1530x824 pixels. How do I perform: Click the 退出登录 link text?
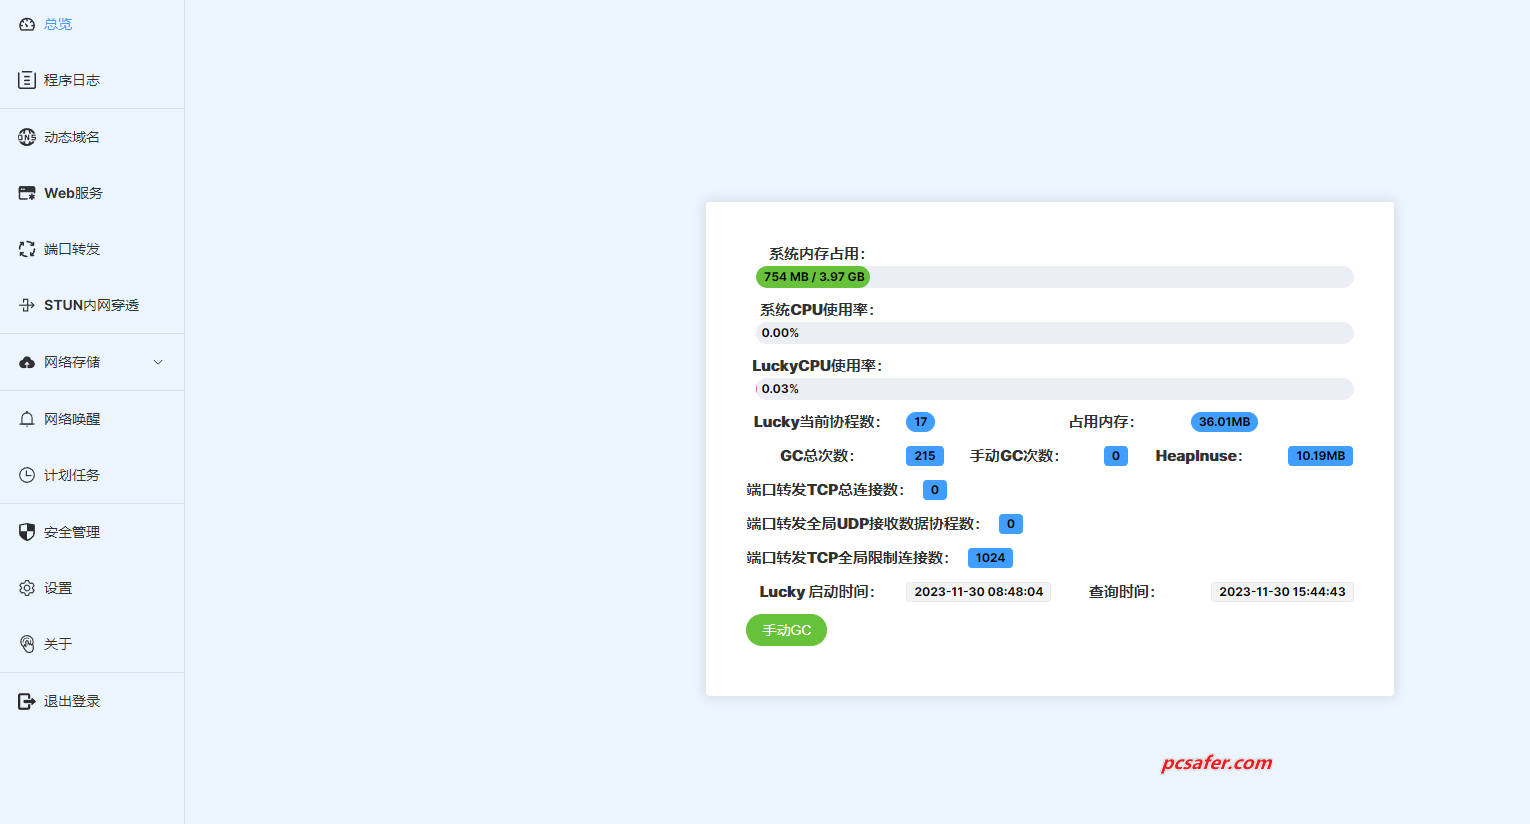[x=72, y=701]
